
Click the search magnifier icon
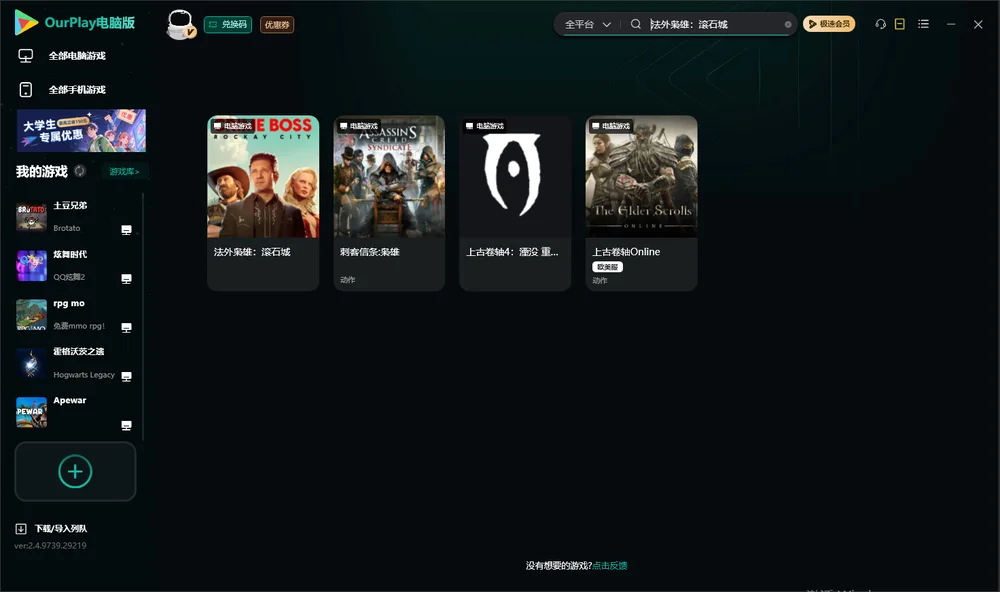(636, 24)
